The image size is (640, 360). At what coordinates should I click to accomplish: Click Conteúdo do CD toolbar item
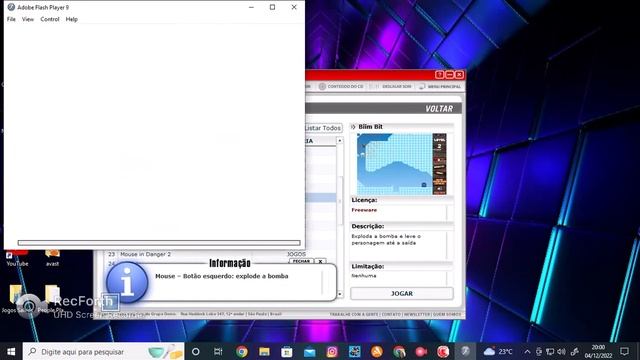tap(341, 87)
